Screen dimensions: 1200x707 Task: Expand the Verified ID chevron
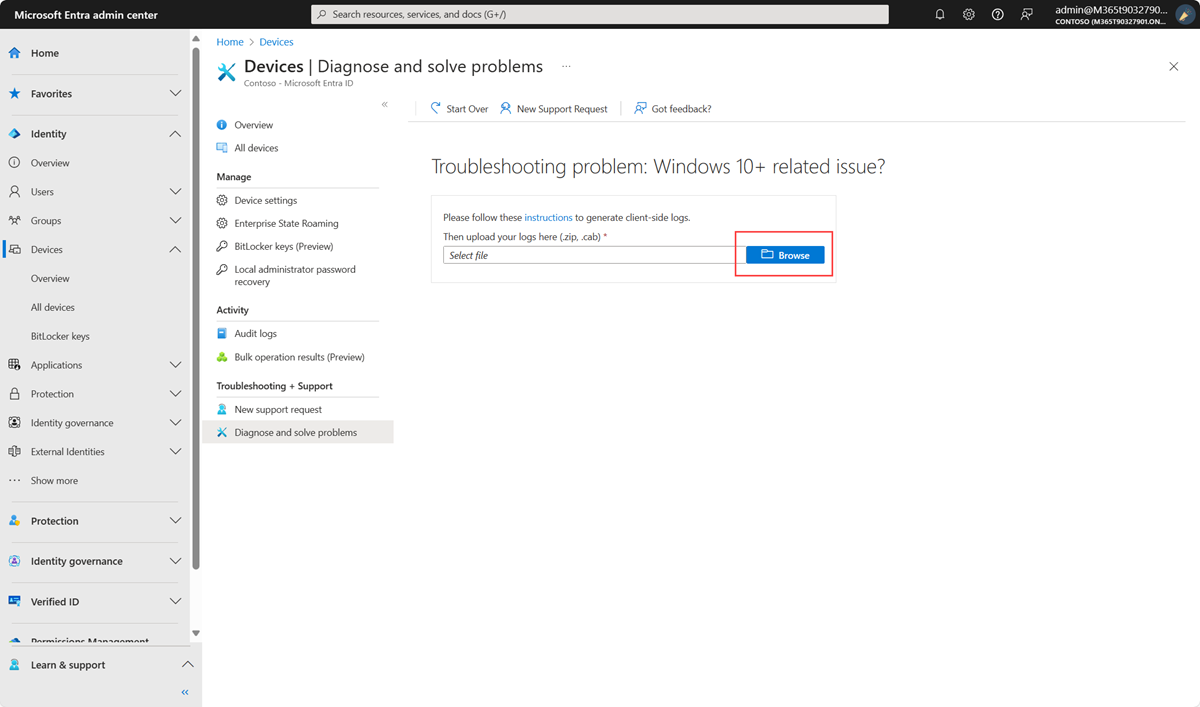[175, 601]
